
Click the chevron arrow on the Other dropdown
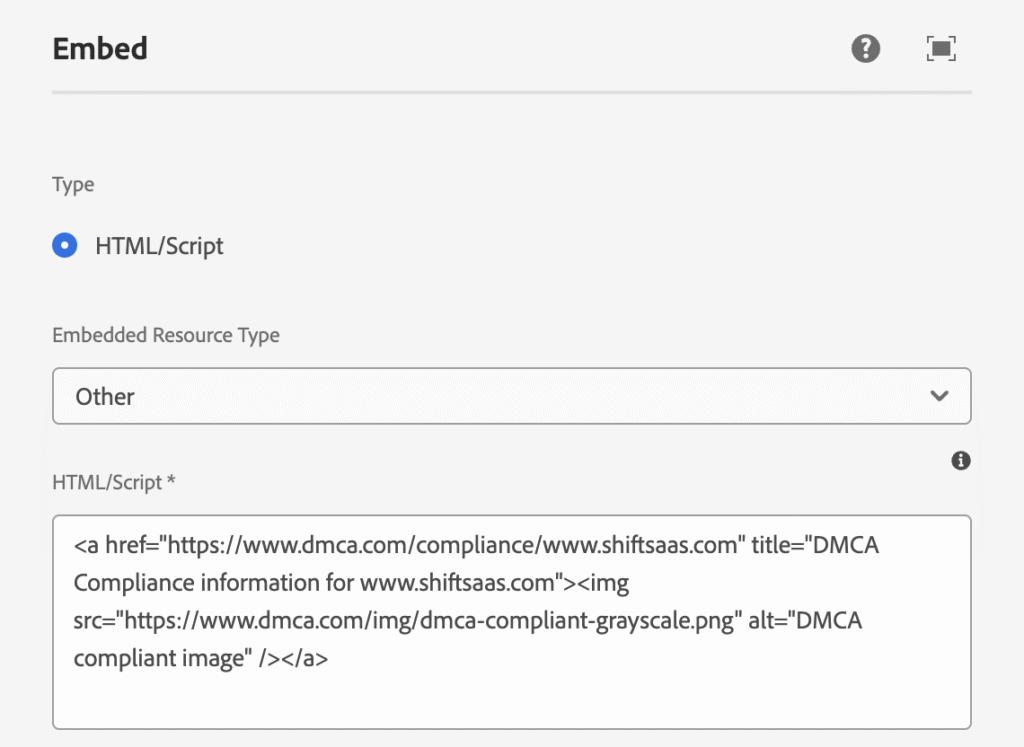[939, 396]
